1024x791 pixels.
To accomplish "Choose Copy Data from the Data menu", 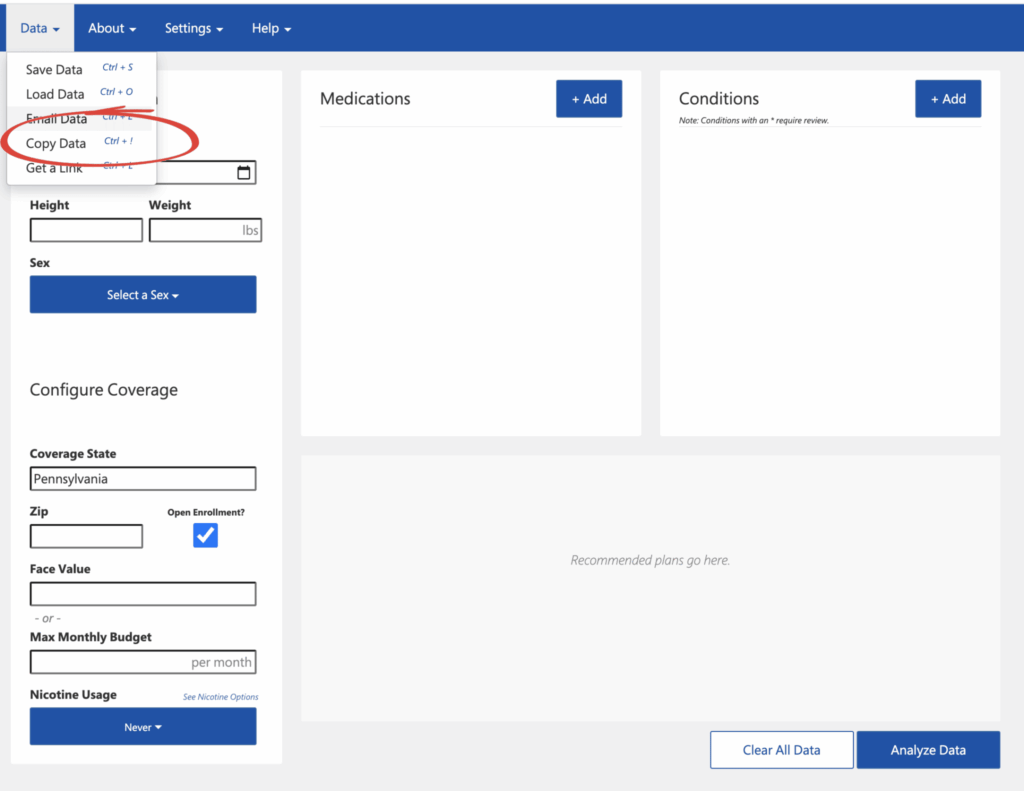I will (x=57, y=144).
